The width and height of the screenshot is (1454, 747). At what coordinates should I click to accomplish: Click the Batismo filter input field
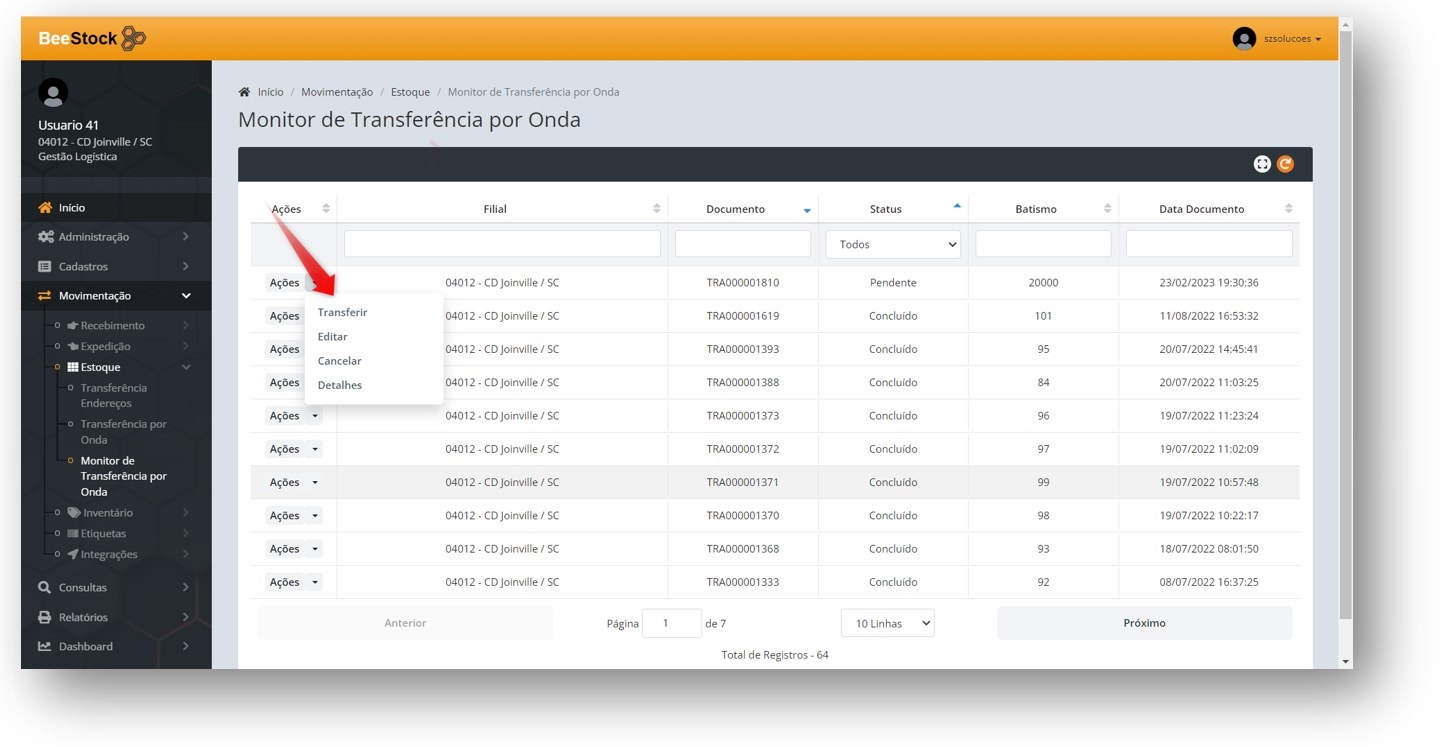(1043, 244)
